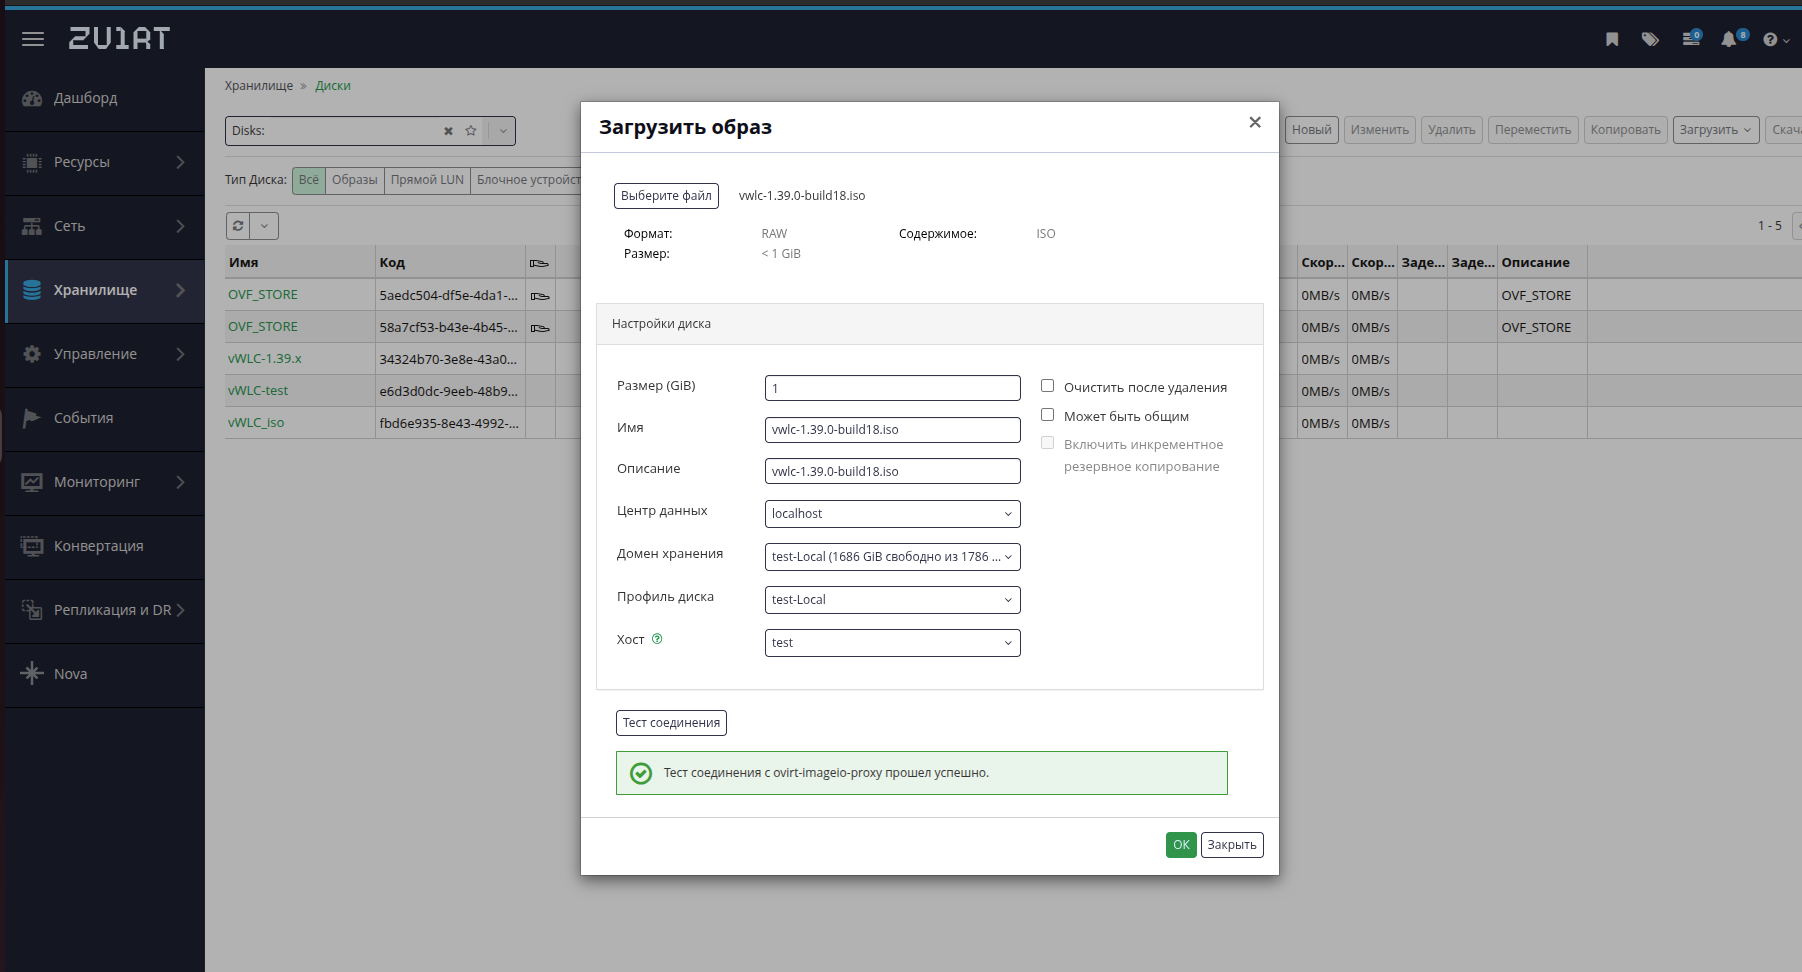Open Конвертация in the sidebar

tap(104, 546)
